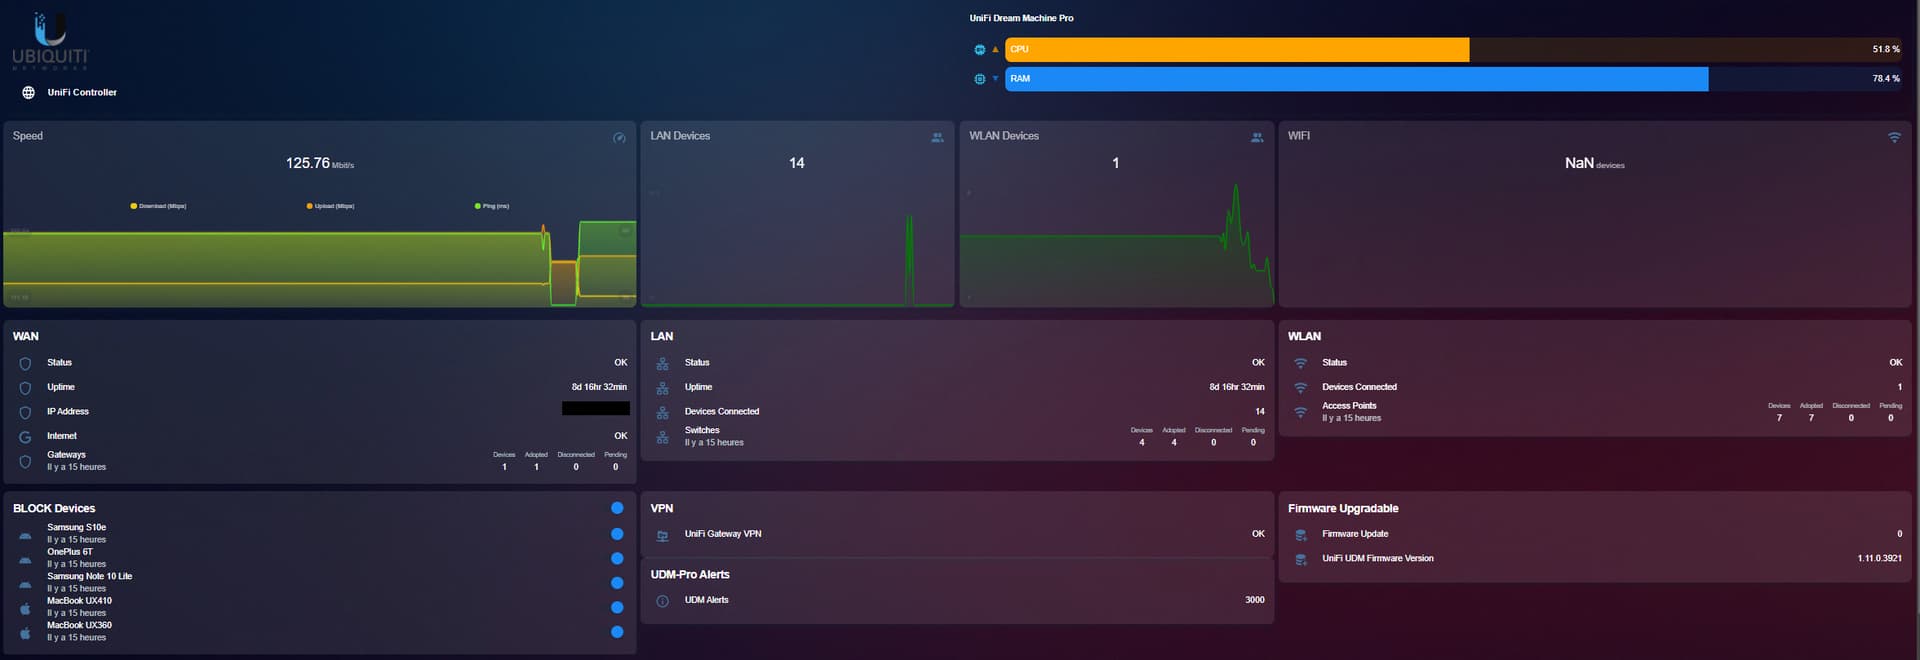Click the Access Points row label
Viewport: 1920px width, 660px height.
click(x=1349, y=406)
